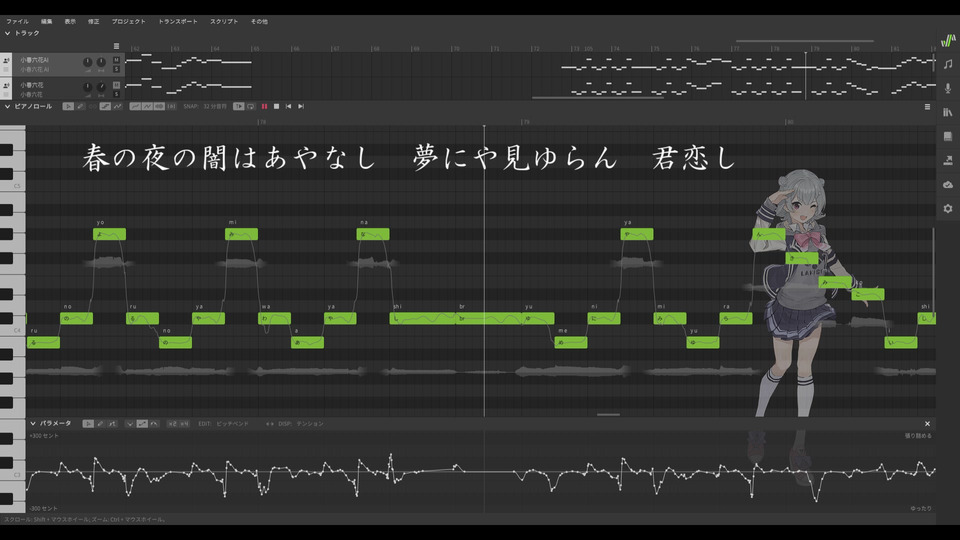Open the note properties panel
Image resolution: width=960 pixels, height=540 pixels.
(x=948, y=64)
